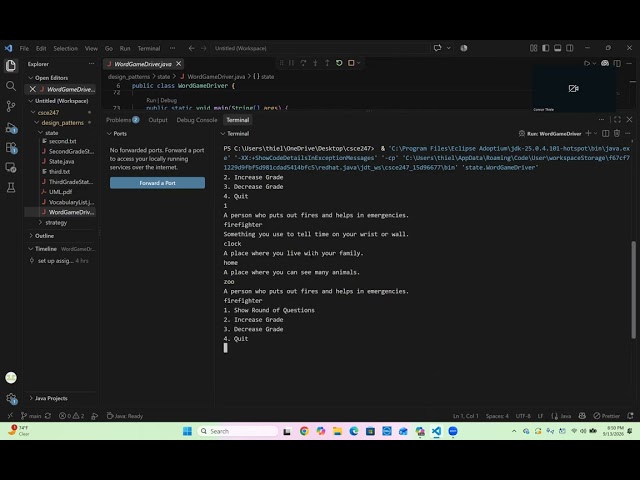Click Ln 1, Col 1 status item

point(466,416)
